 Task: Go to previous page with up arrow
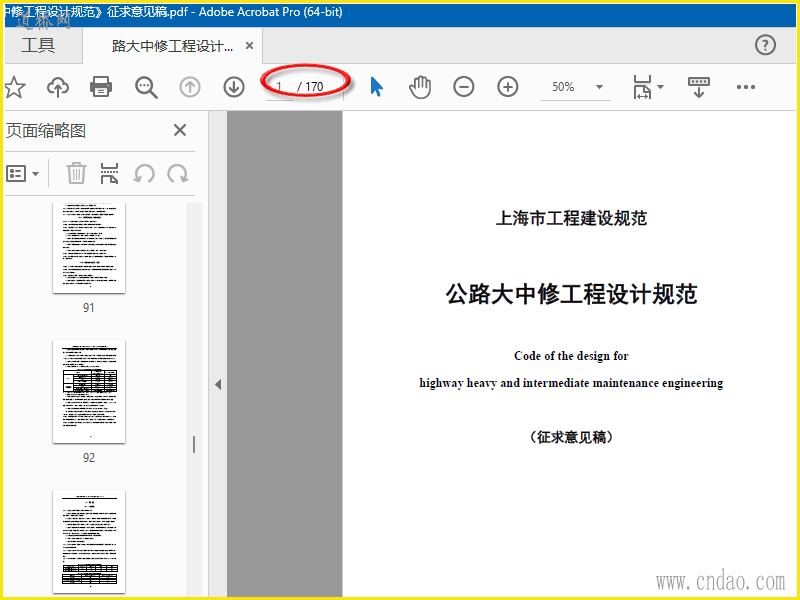(190, 87)
